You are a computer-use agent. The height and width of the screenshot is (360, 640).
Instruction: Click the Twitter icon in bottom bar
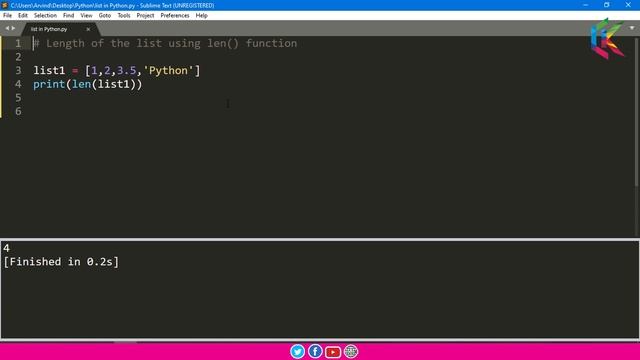(x=298, y=351)
